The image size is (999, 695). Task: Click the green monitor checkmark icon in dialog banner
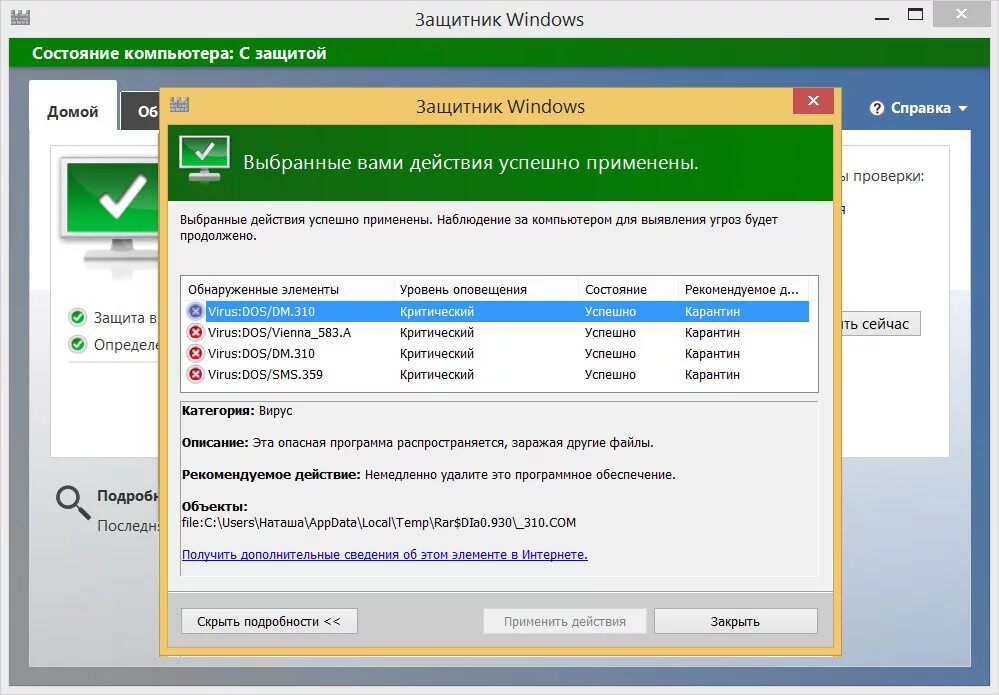[x=205, y=159]
